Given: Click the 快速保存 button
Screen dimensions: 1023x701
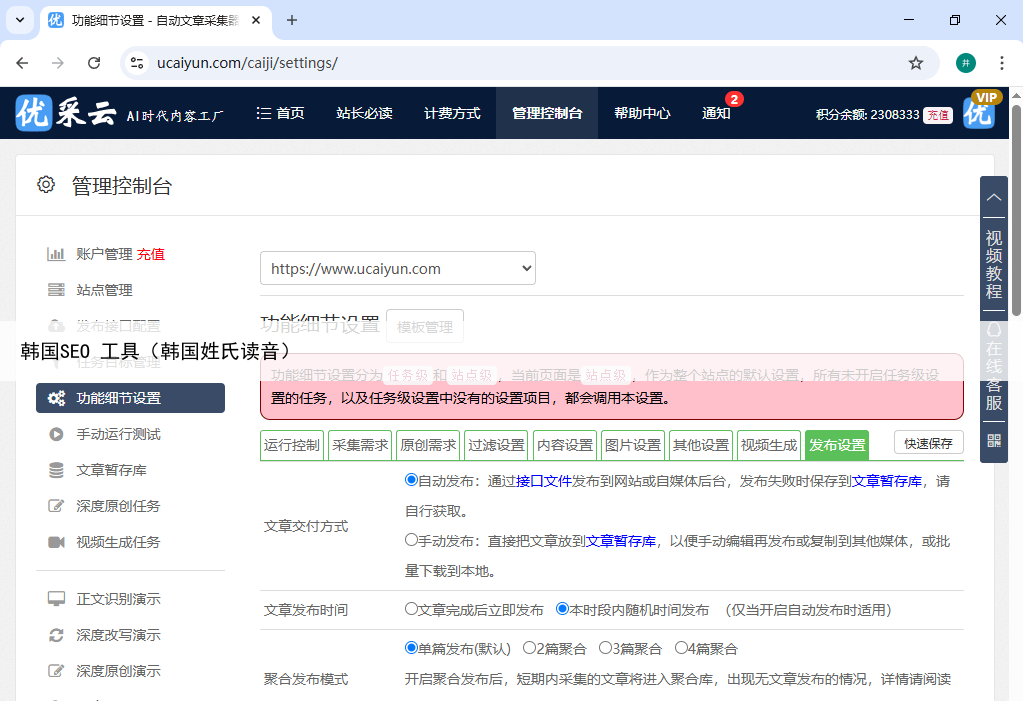Looking at the screenshot, I should click(928, 443).
